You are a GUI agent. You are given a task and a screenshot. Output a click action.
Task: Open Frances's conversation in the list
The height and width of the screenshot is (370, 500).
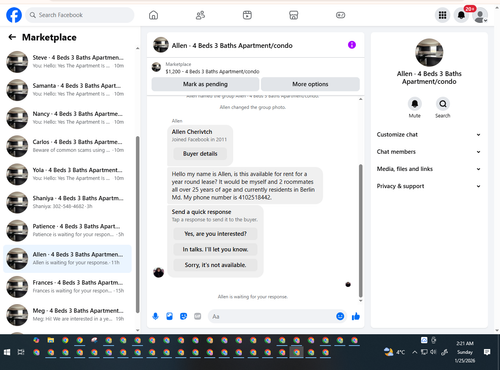click(x=67, y=287)
